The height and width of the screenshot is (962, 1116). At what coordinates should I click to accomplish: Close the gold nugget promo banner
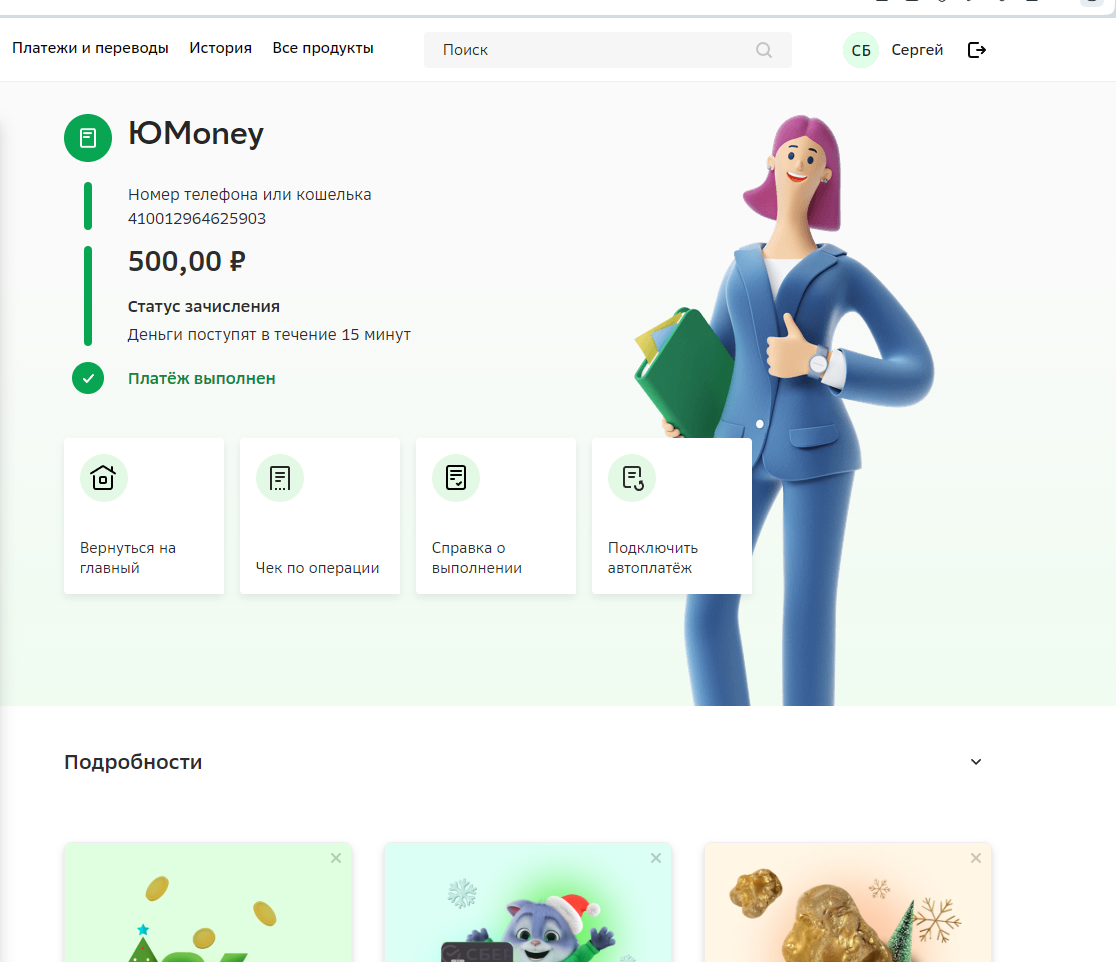[x=976, y=858]
